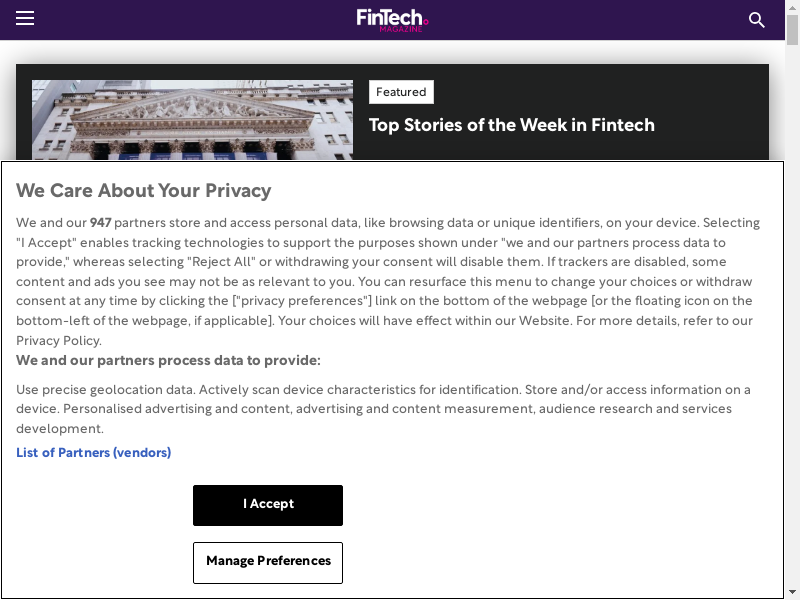Image resolution: width=800 pixels, height=600 pixels.
Task: Open Top Stories of the Week headline
Action: tap(512, 125)
